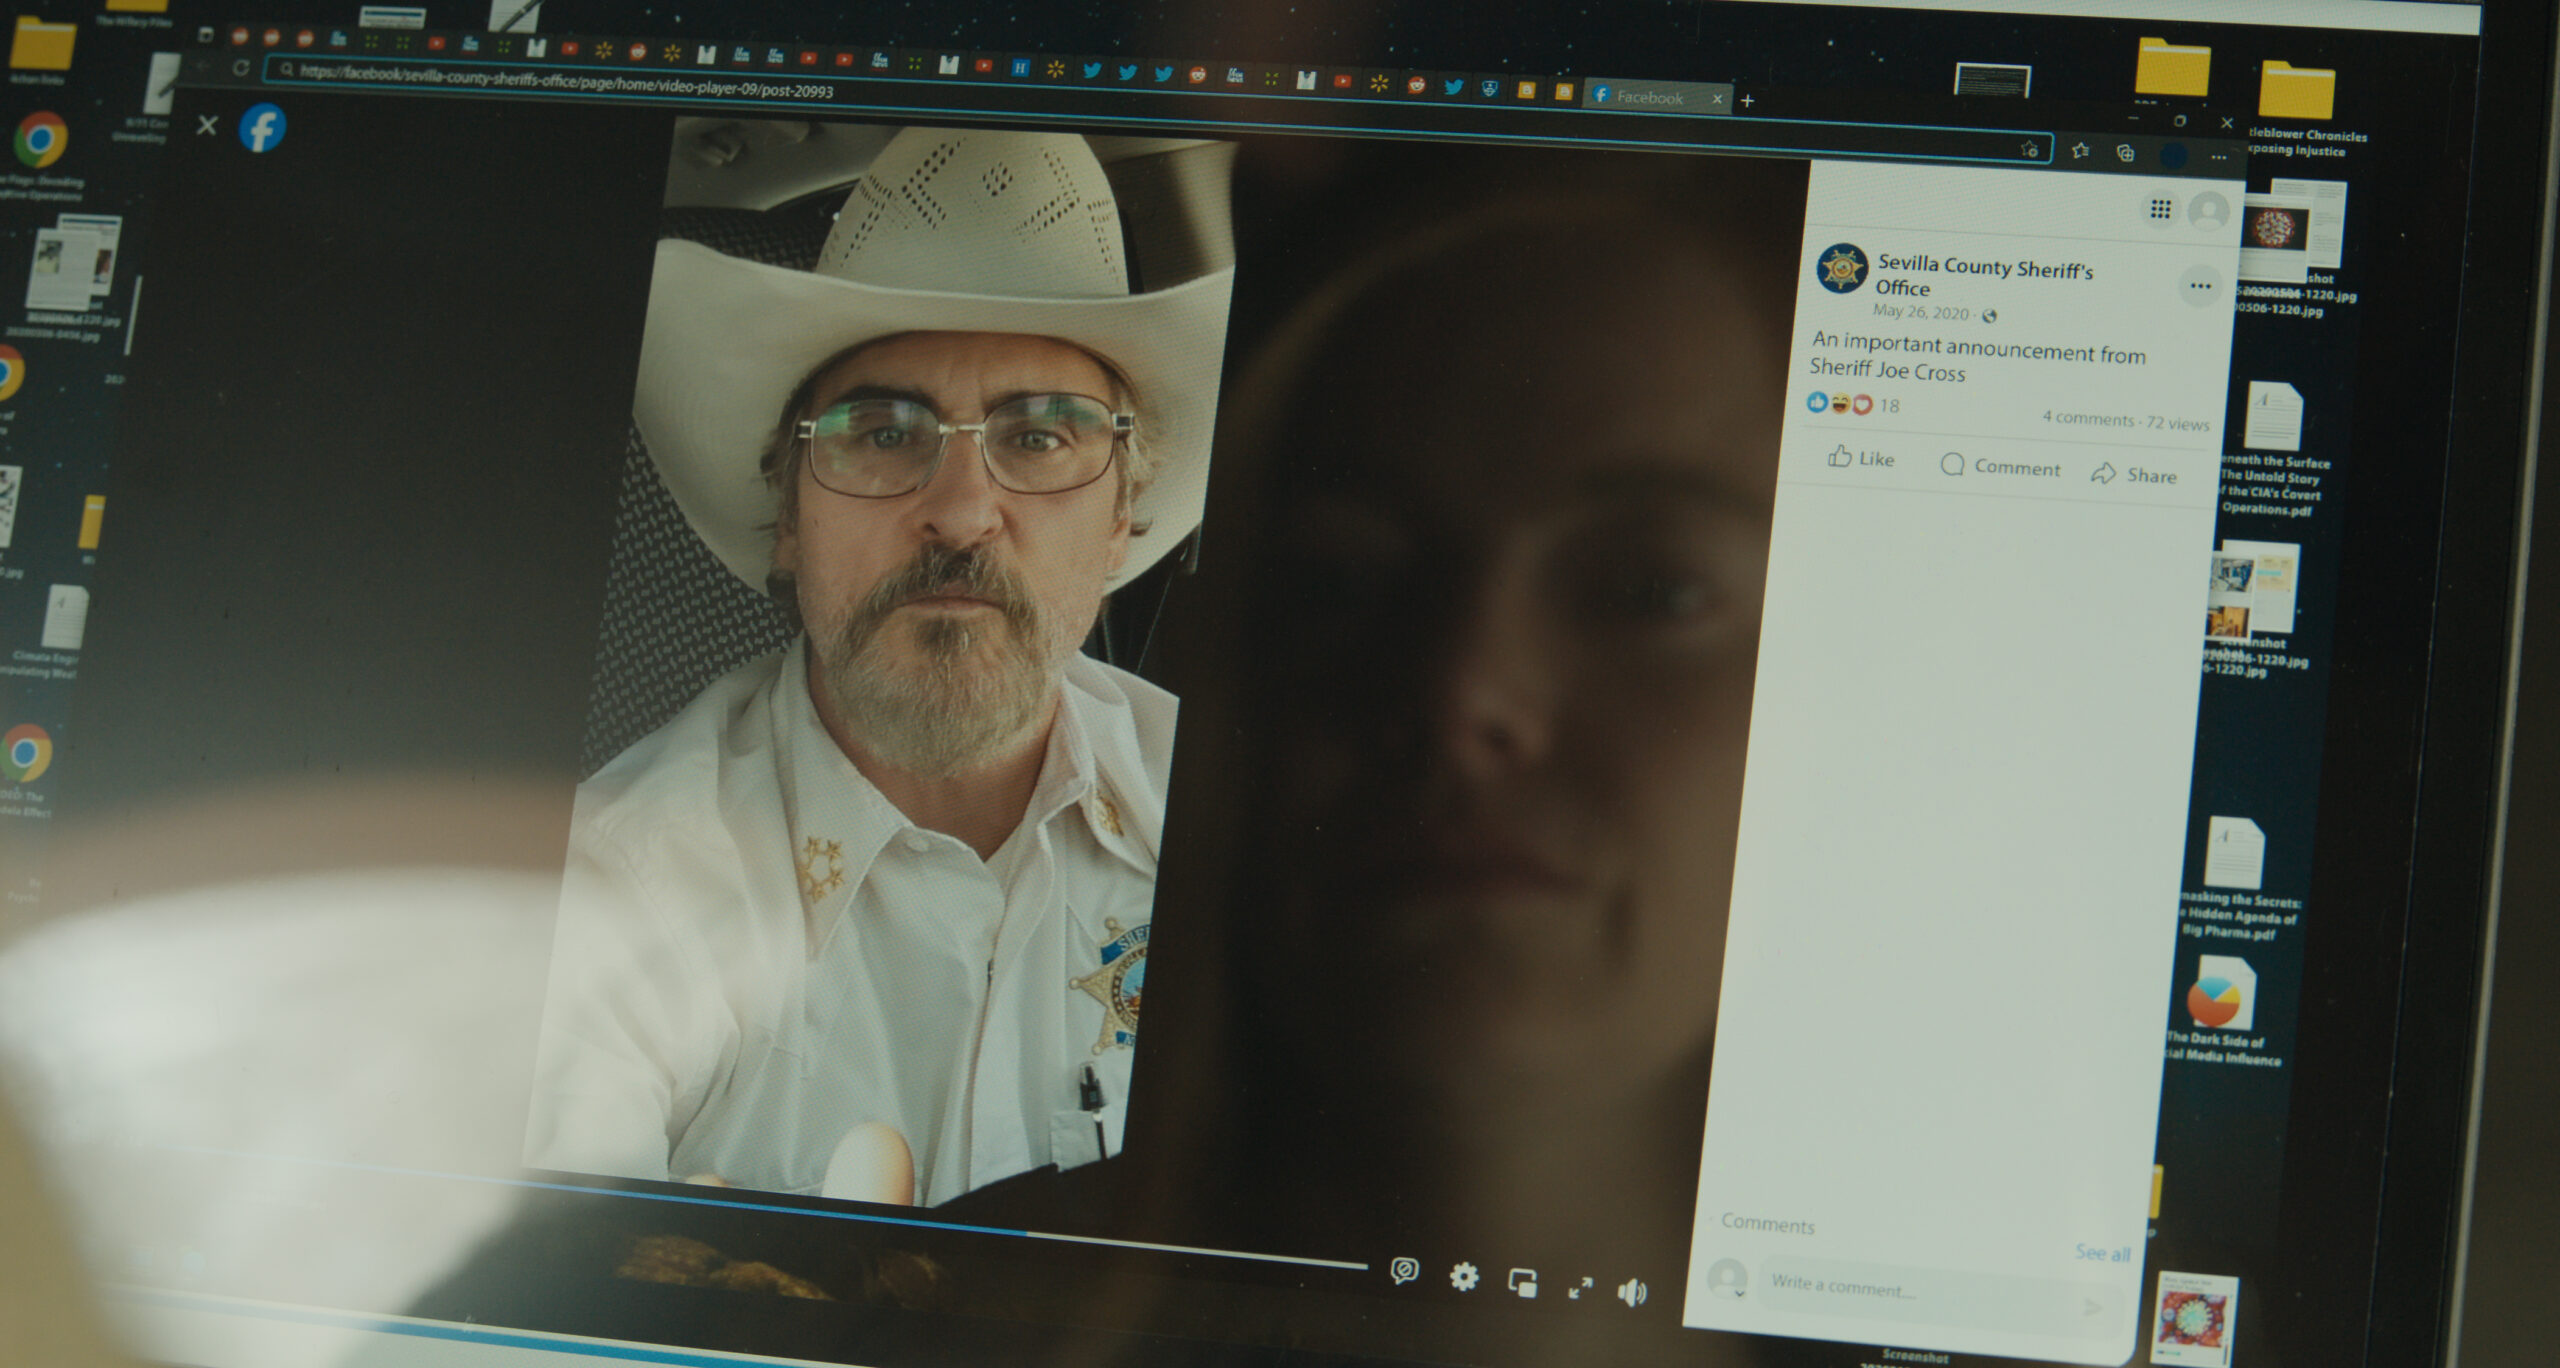Open the browser collections icon
This screenshot has height=1368, width=2560.
(x=2125, y=152)
